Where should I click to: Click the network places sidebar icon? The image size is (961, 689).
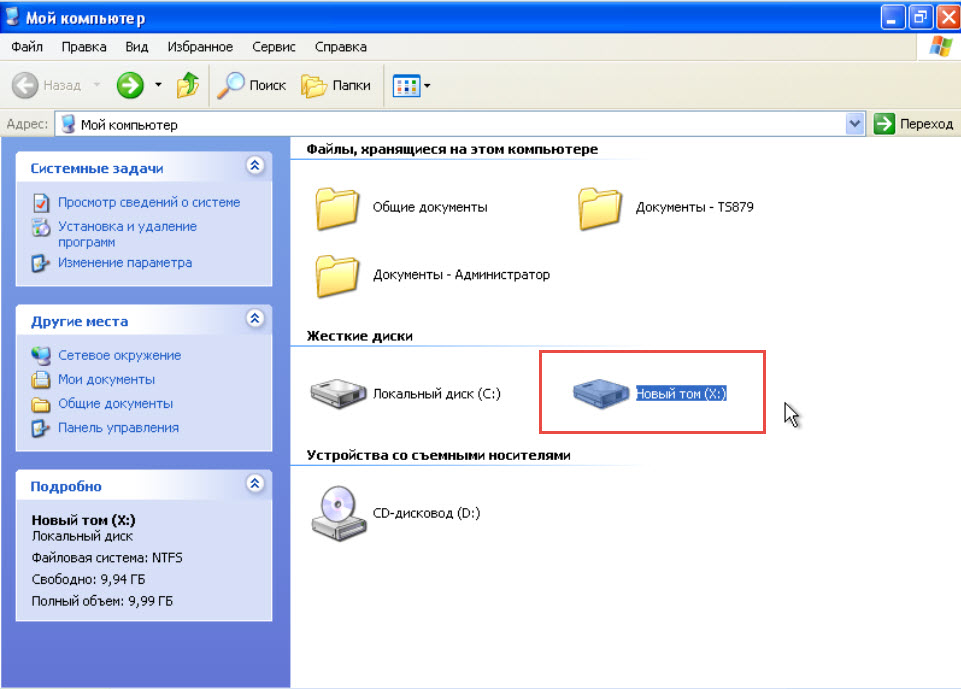pyautogui.click(x=41, y=356)
